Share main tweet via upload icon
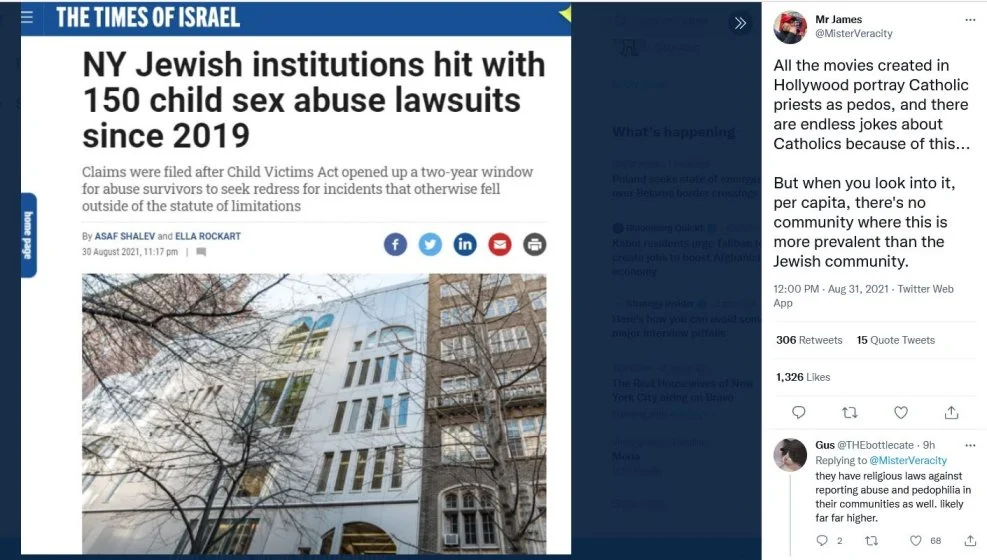Image resolution: width=987 pixels, height=560 pixels. [951, 412]
